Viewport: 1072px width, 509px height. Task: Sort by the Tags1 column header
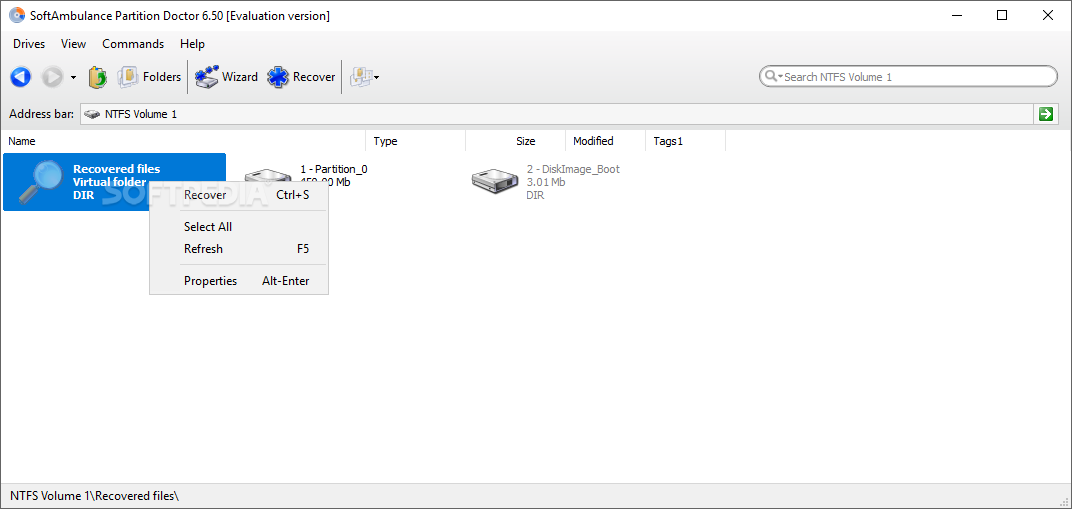(x=685, y=141)
